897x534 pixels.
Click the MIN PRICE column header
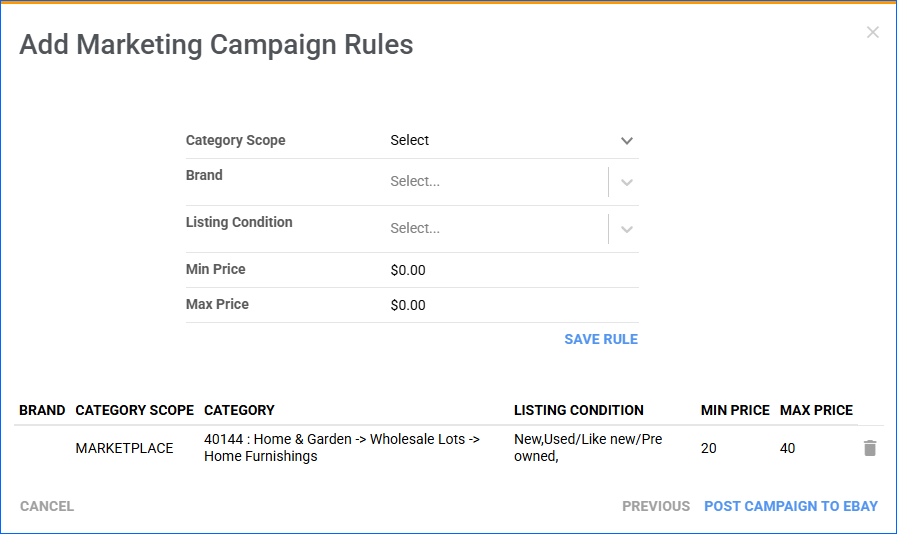tap(735, 410)
